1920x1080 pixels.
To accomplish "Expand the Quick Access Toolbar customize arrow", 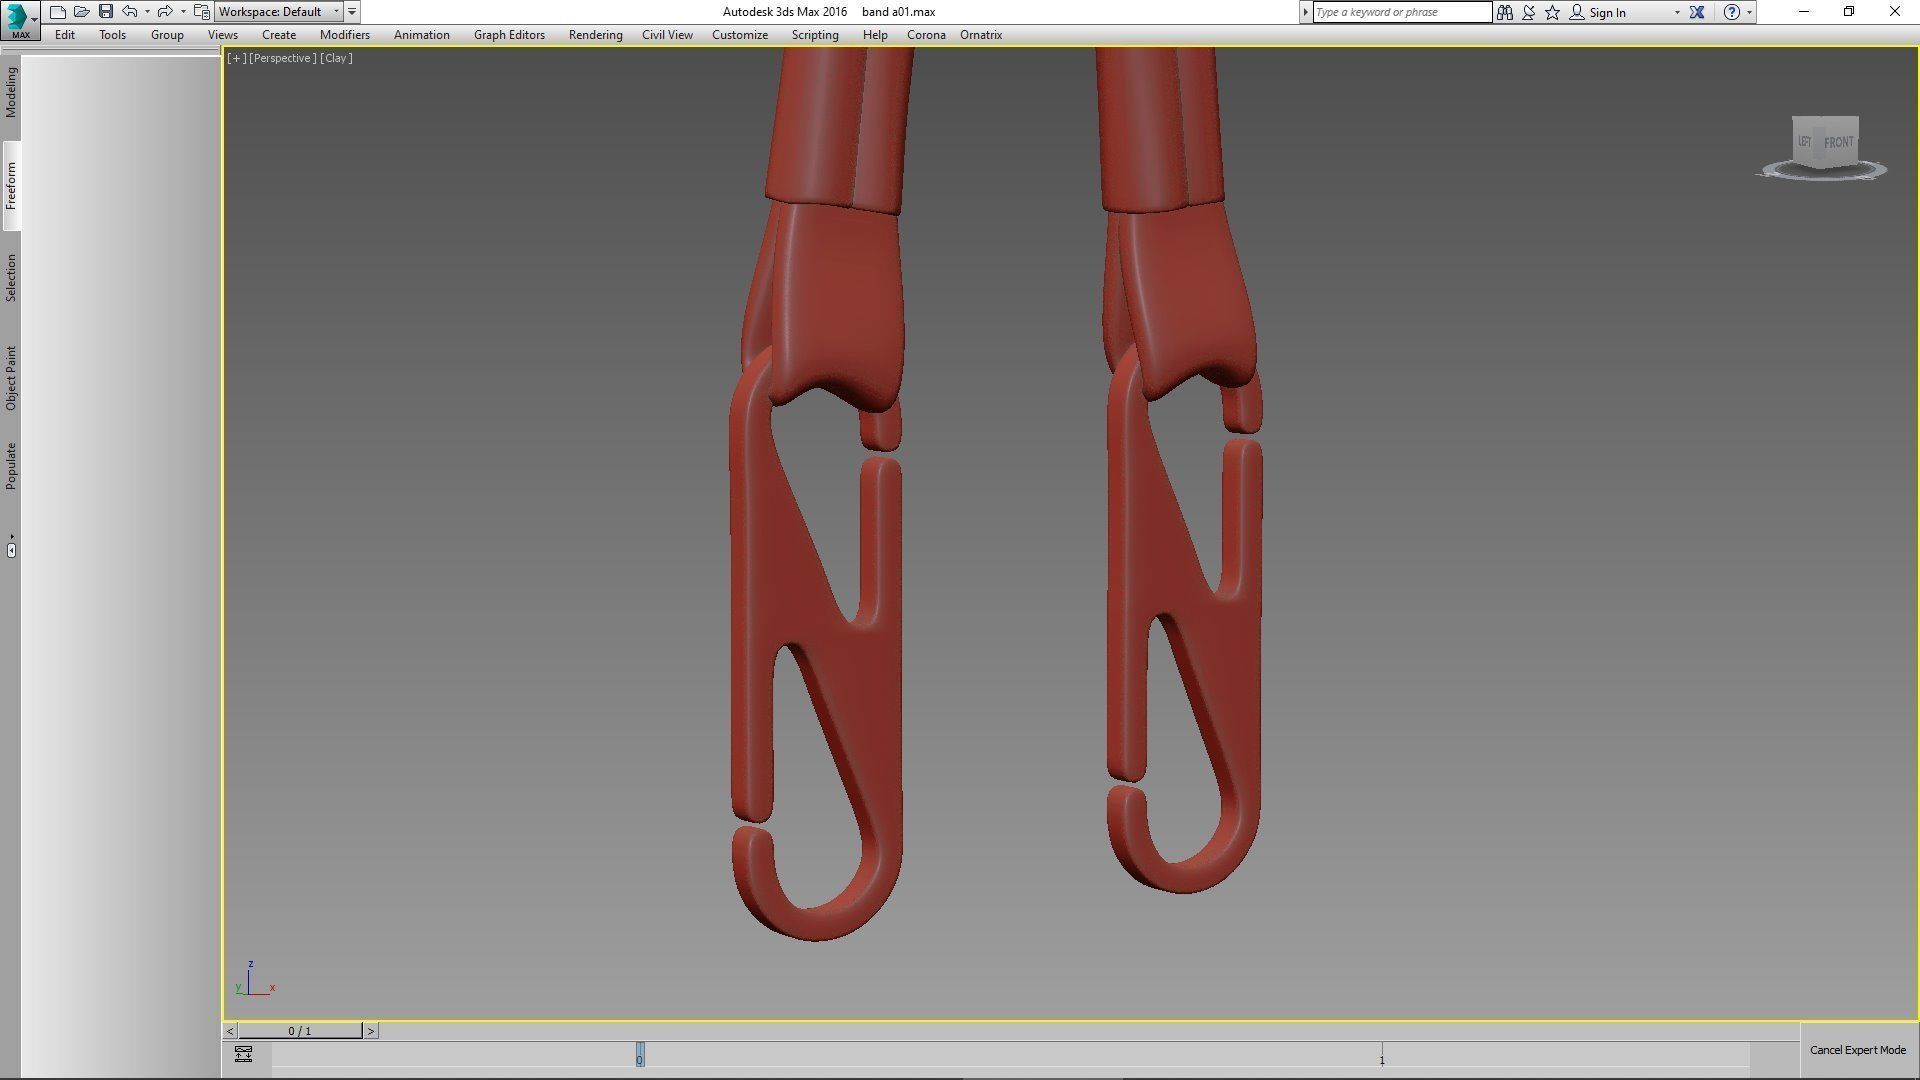I will point(352,12).
